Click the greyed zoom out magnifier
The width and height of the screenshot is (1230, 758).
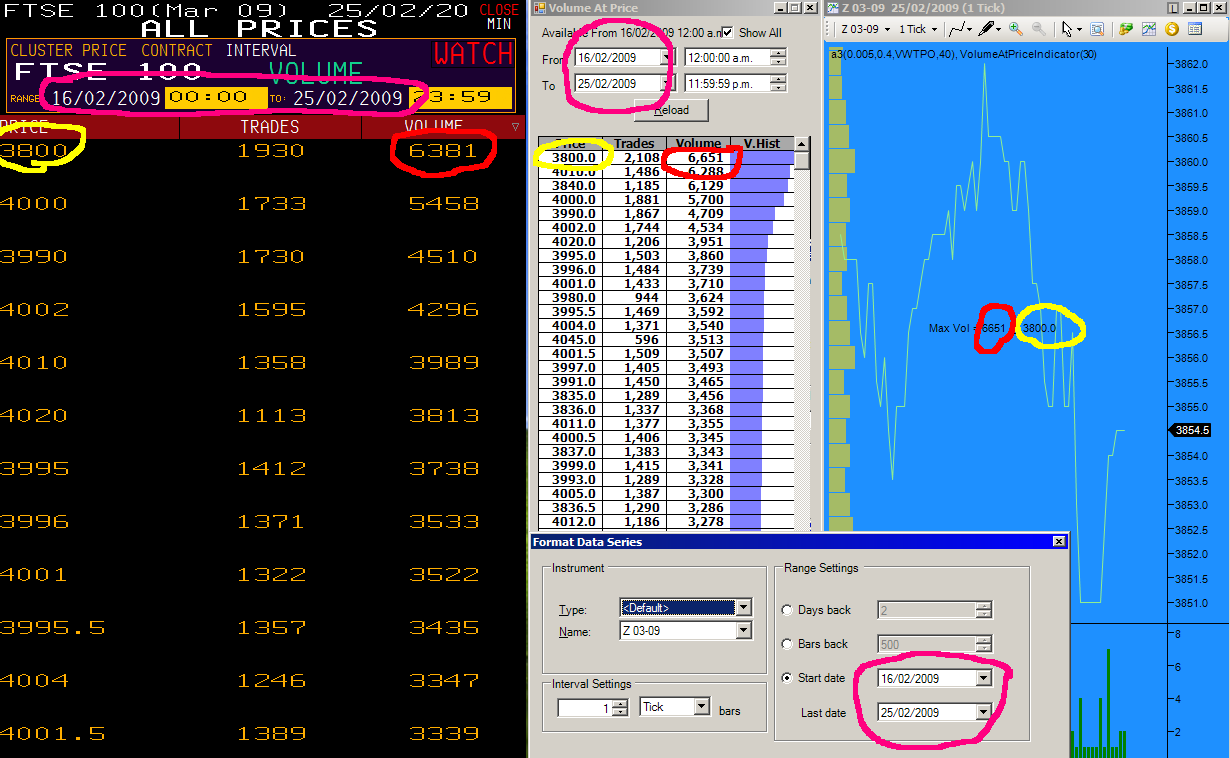[1039, 29]
